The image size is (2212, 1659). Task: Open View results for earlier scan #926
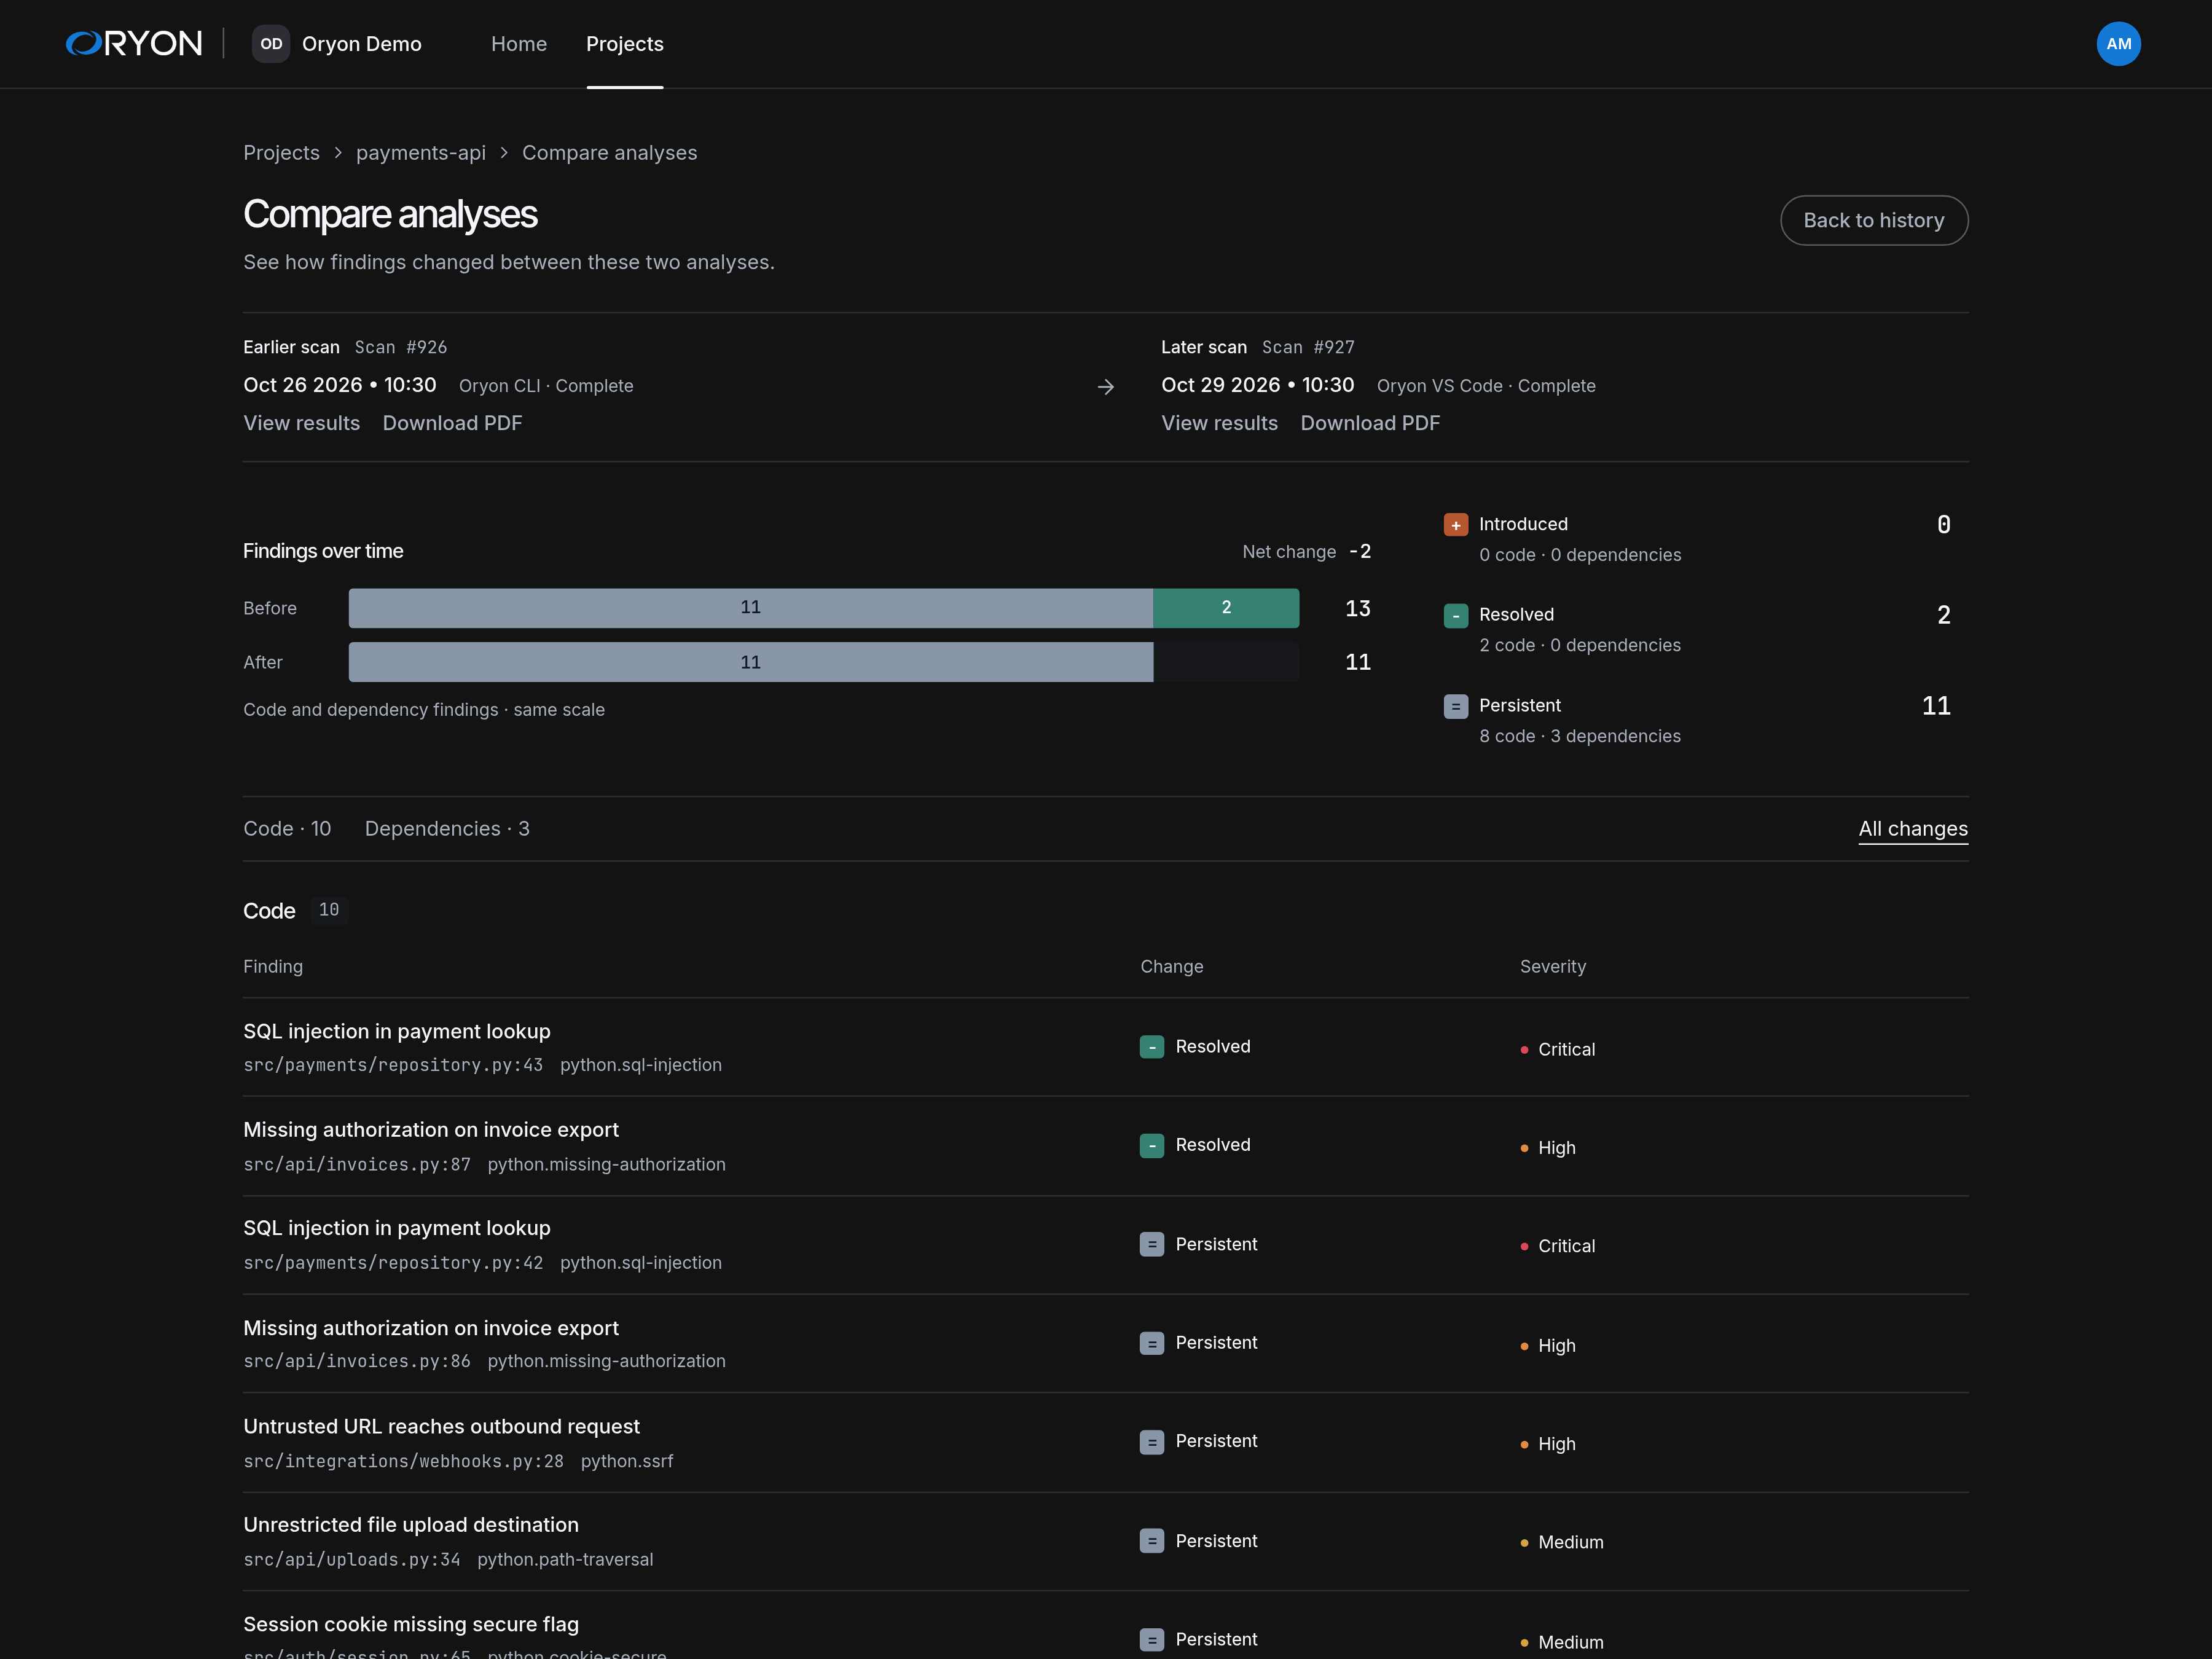click(x=302, y=424)
